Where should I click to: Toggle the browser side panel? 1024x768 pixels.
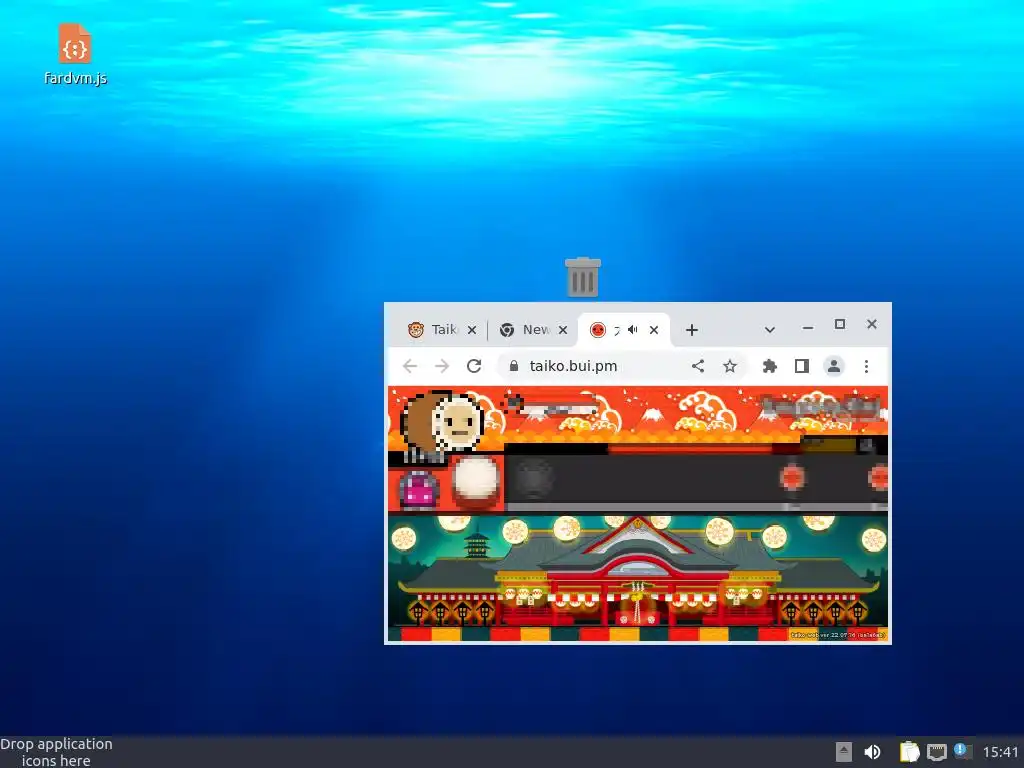pos(802,366)
